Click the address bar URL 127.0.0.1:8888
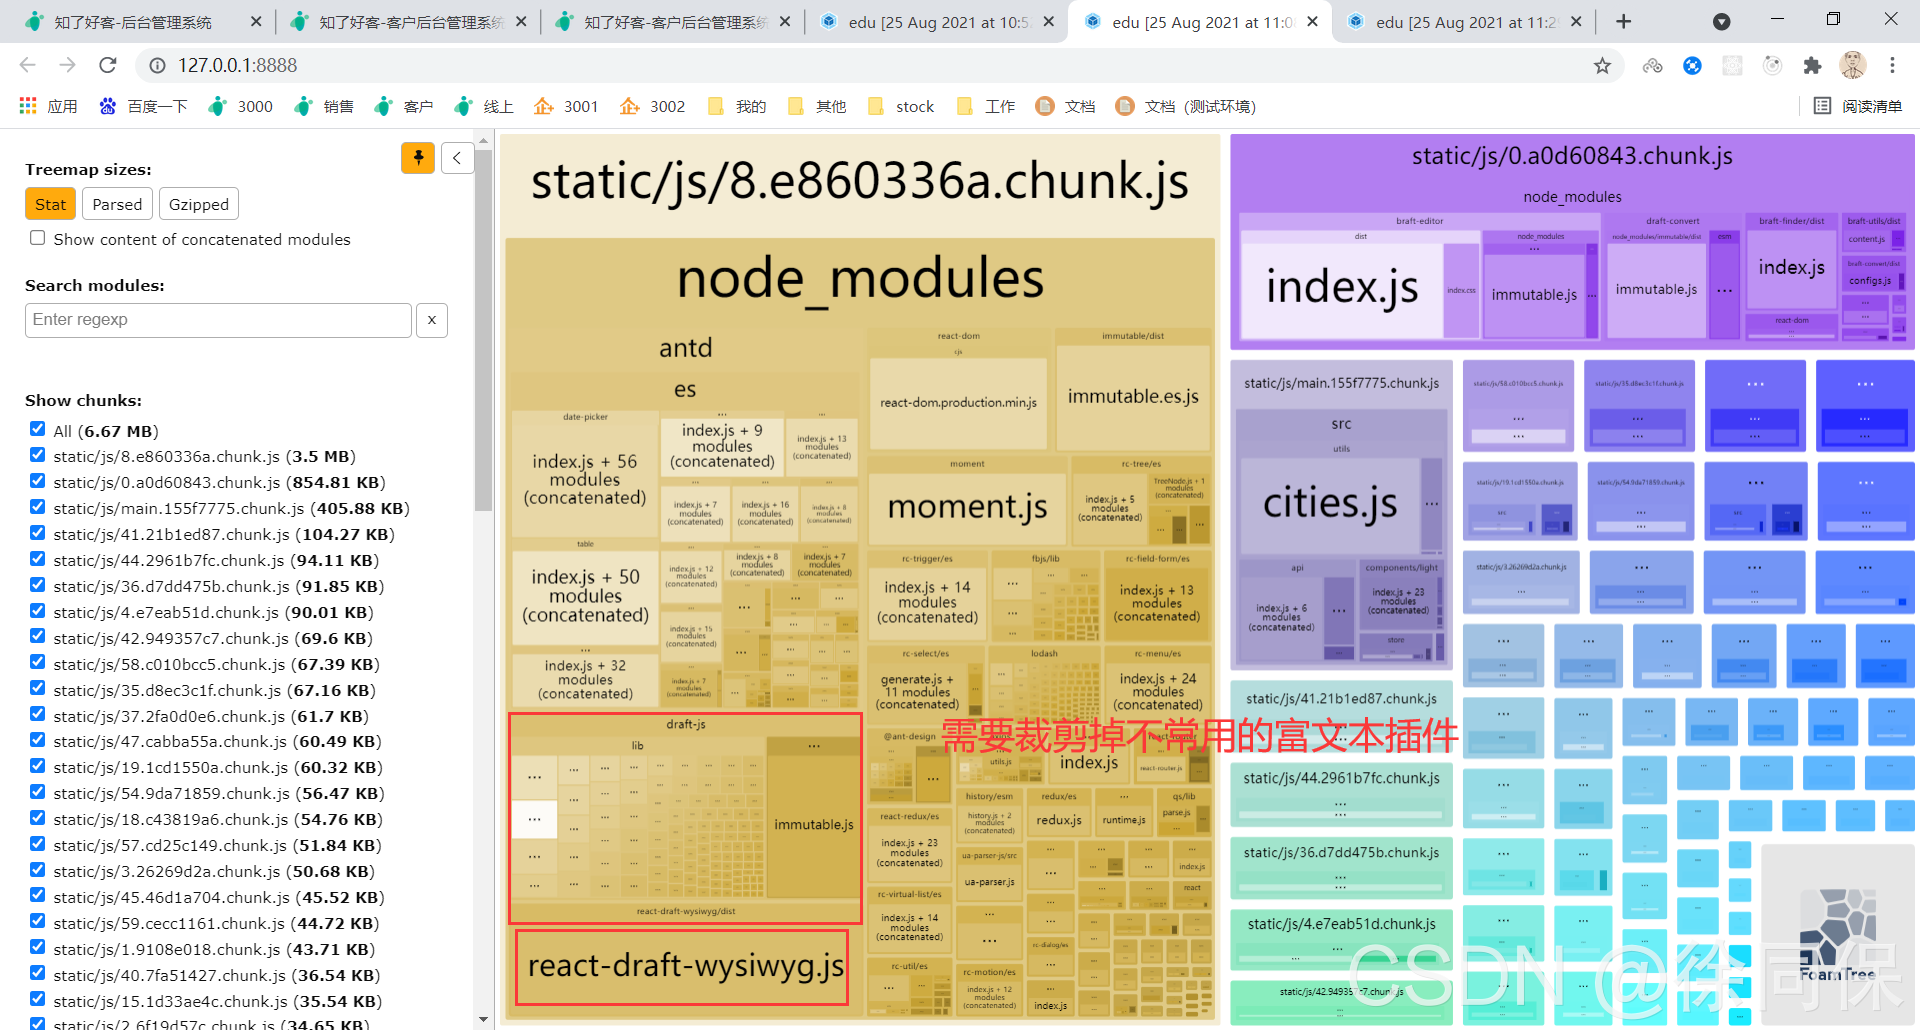The image size is (1920, 1030). (x=238, y=65)
